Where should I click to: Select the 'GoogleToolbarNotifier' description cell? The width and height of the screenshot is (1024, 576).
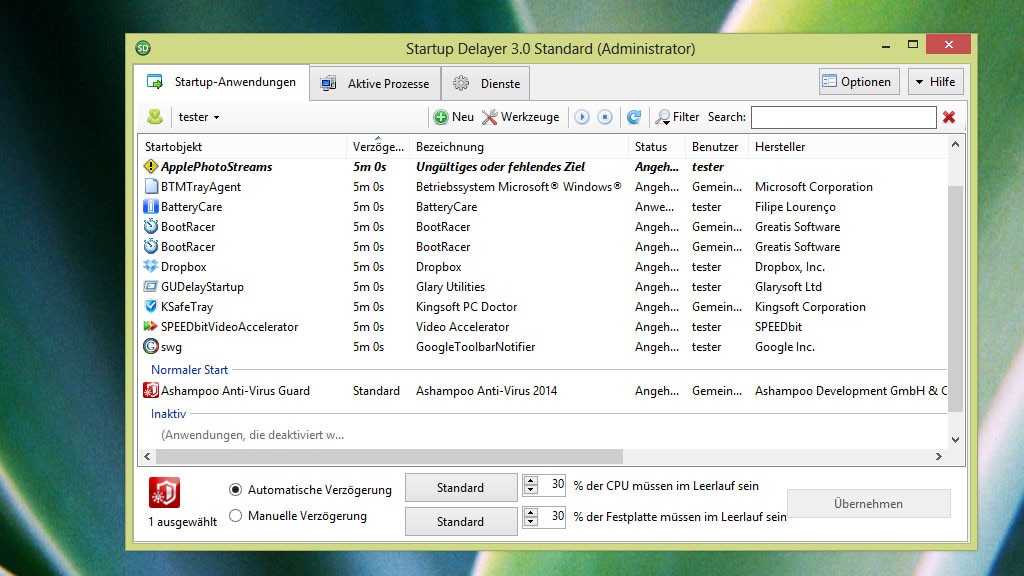click(x=475, y=346)
